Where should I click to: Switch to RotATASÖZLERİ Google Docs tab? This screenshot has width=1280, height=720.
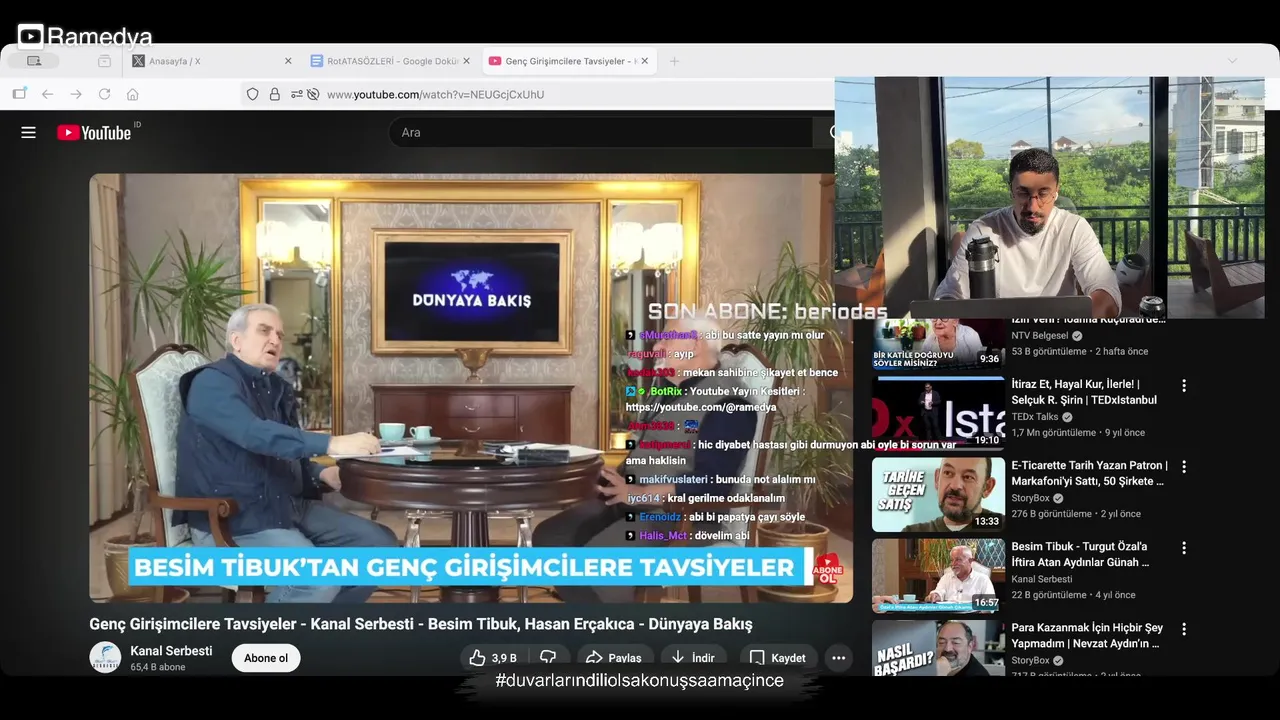pos(390,61)
